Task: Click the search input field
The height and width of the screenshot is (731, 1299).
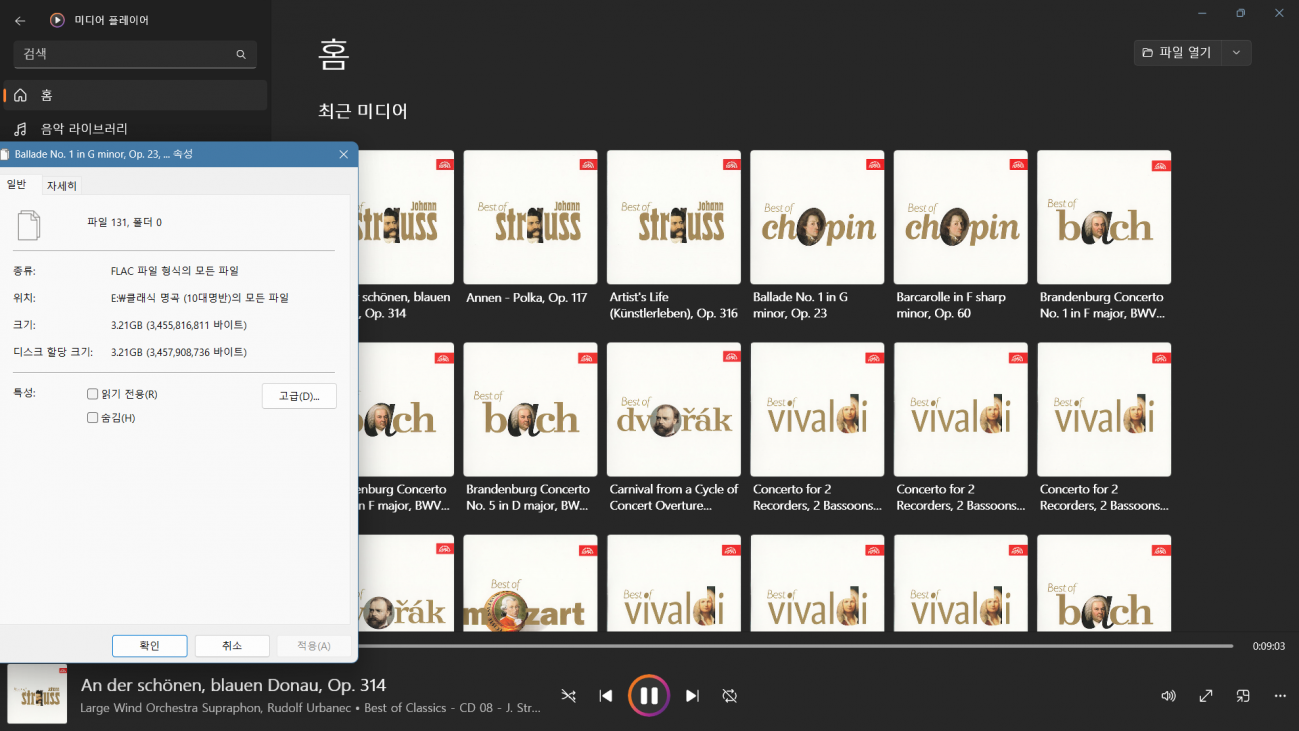Action: click(x=135, y=54)
